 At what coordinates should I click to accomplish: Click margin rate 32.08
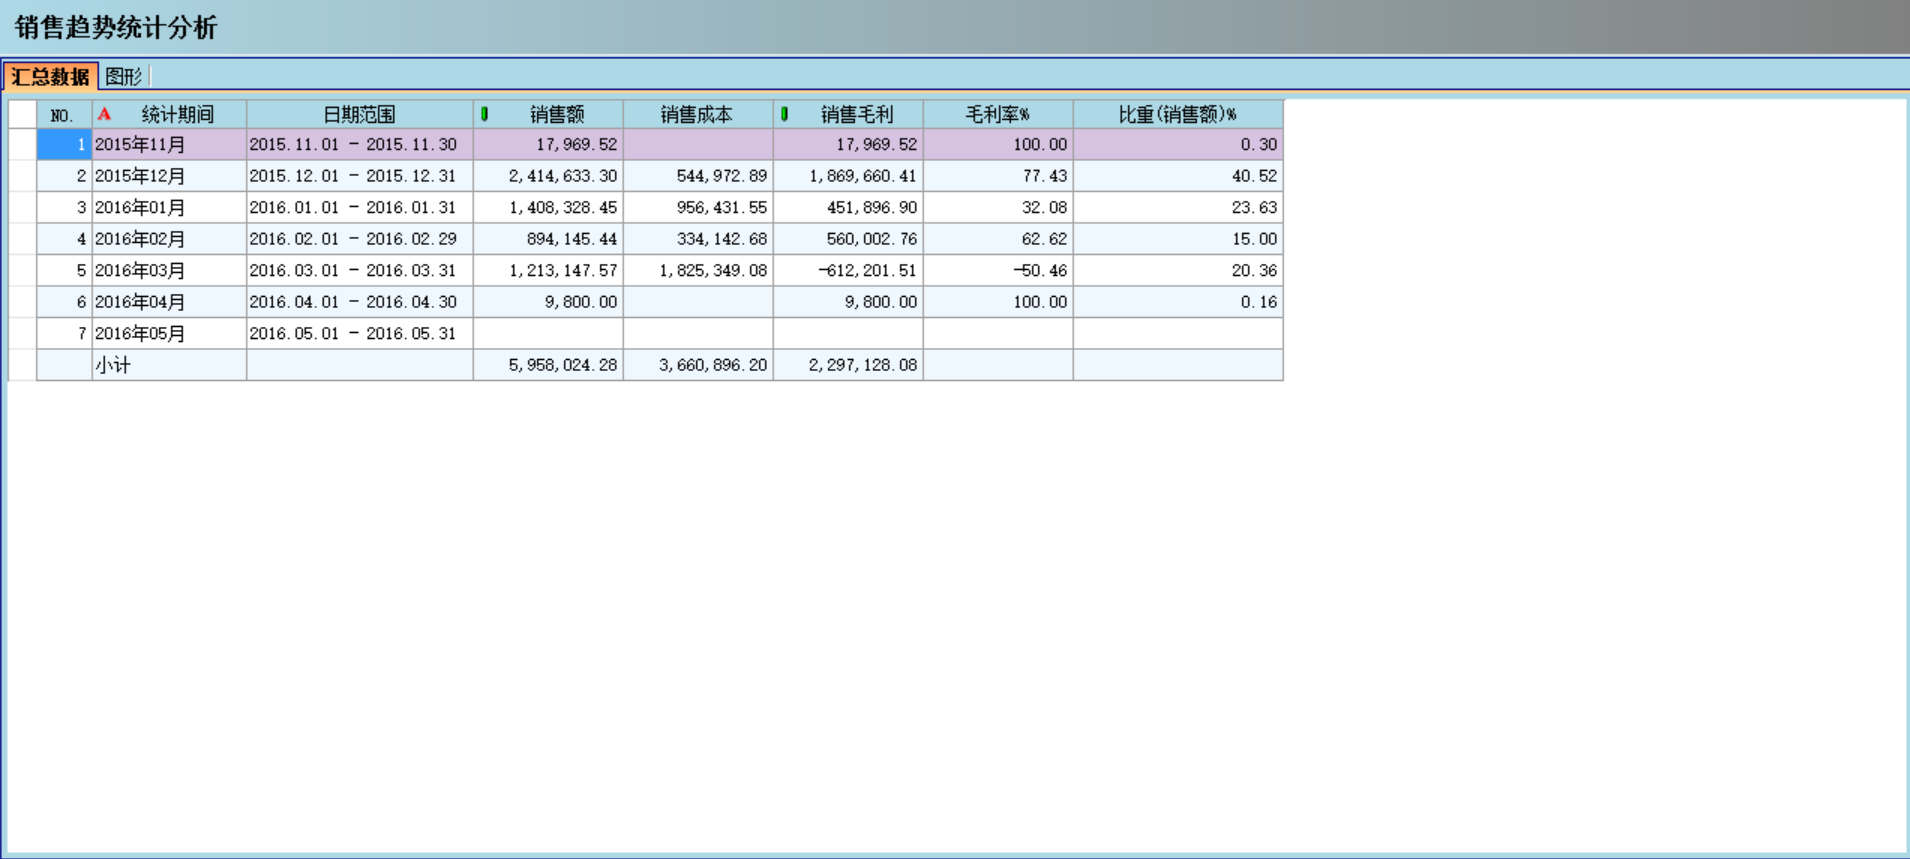(998, 207)
